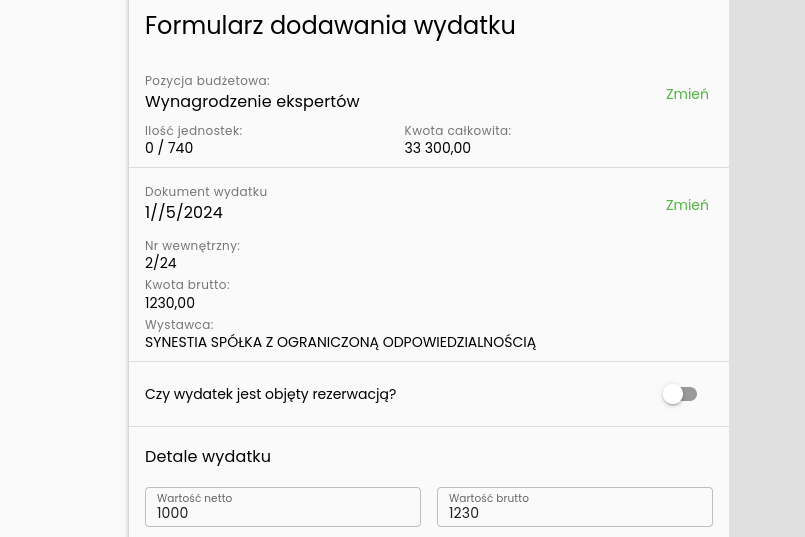Focus the Wartość netto input field
The width and height of the screenshot is (805, 537).
click(283, 512)
